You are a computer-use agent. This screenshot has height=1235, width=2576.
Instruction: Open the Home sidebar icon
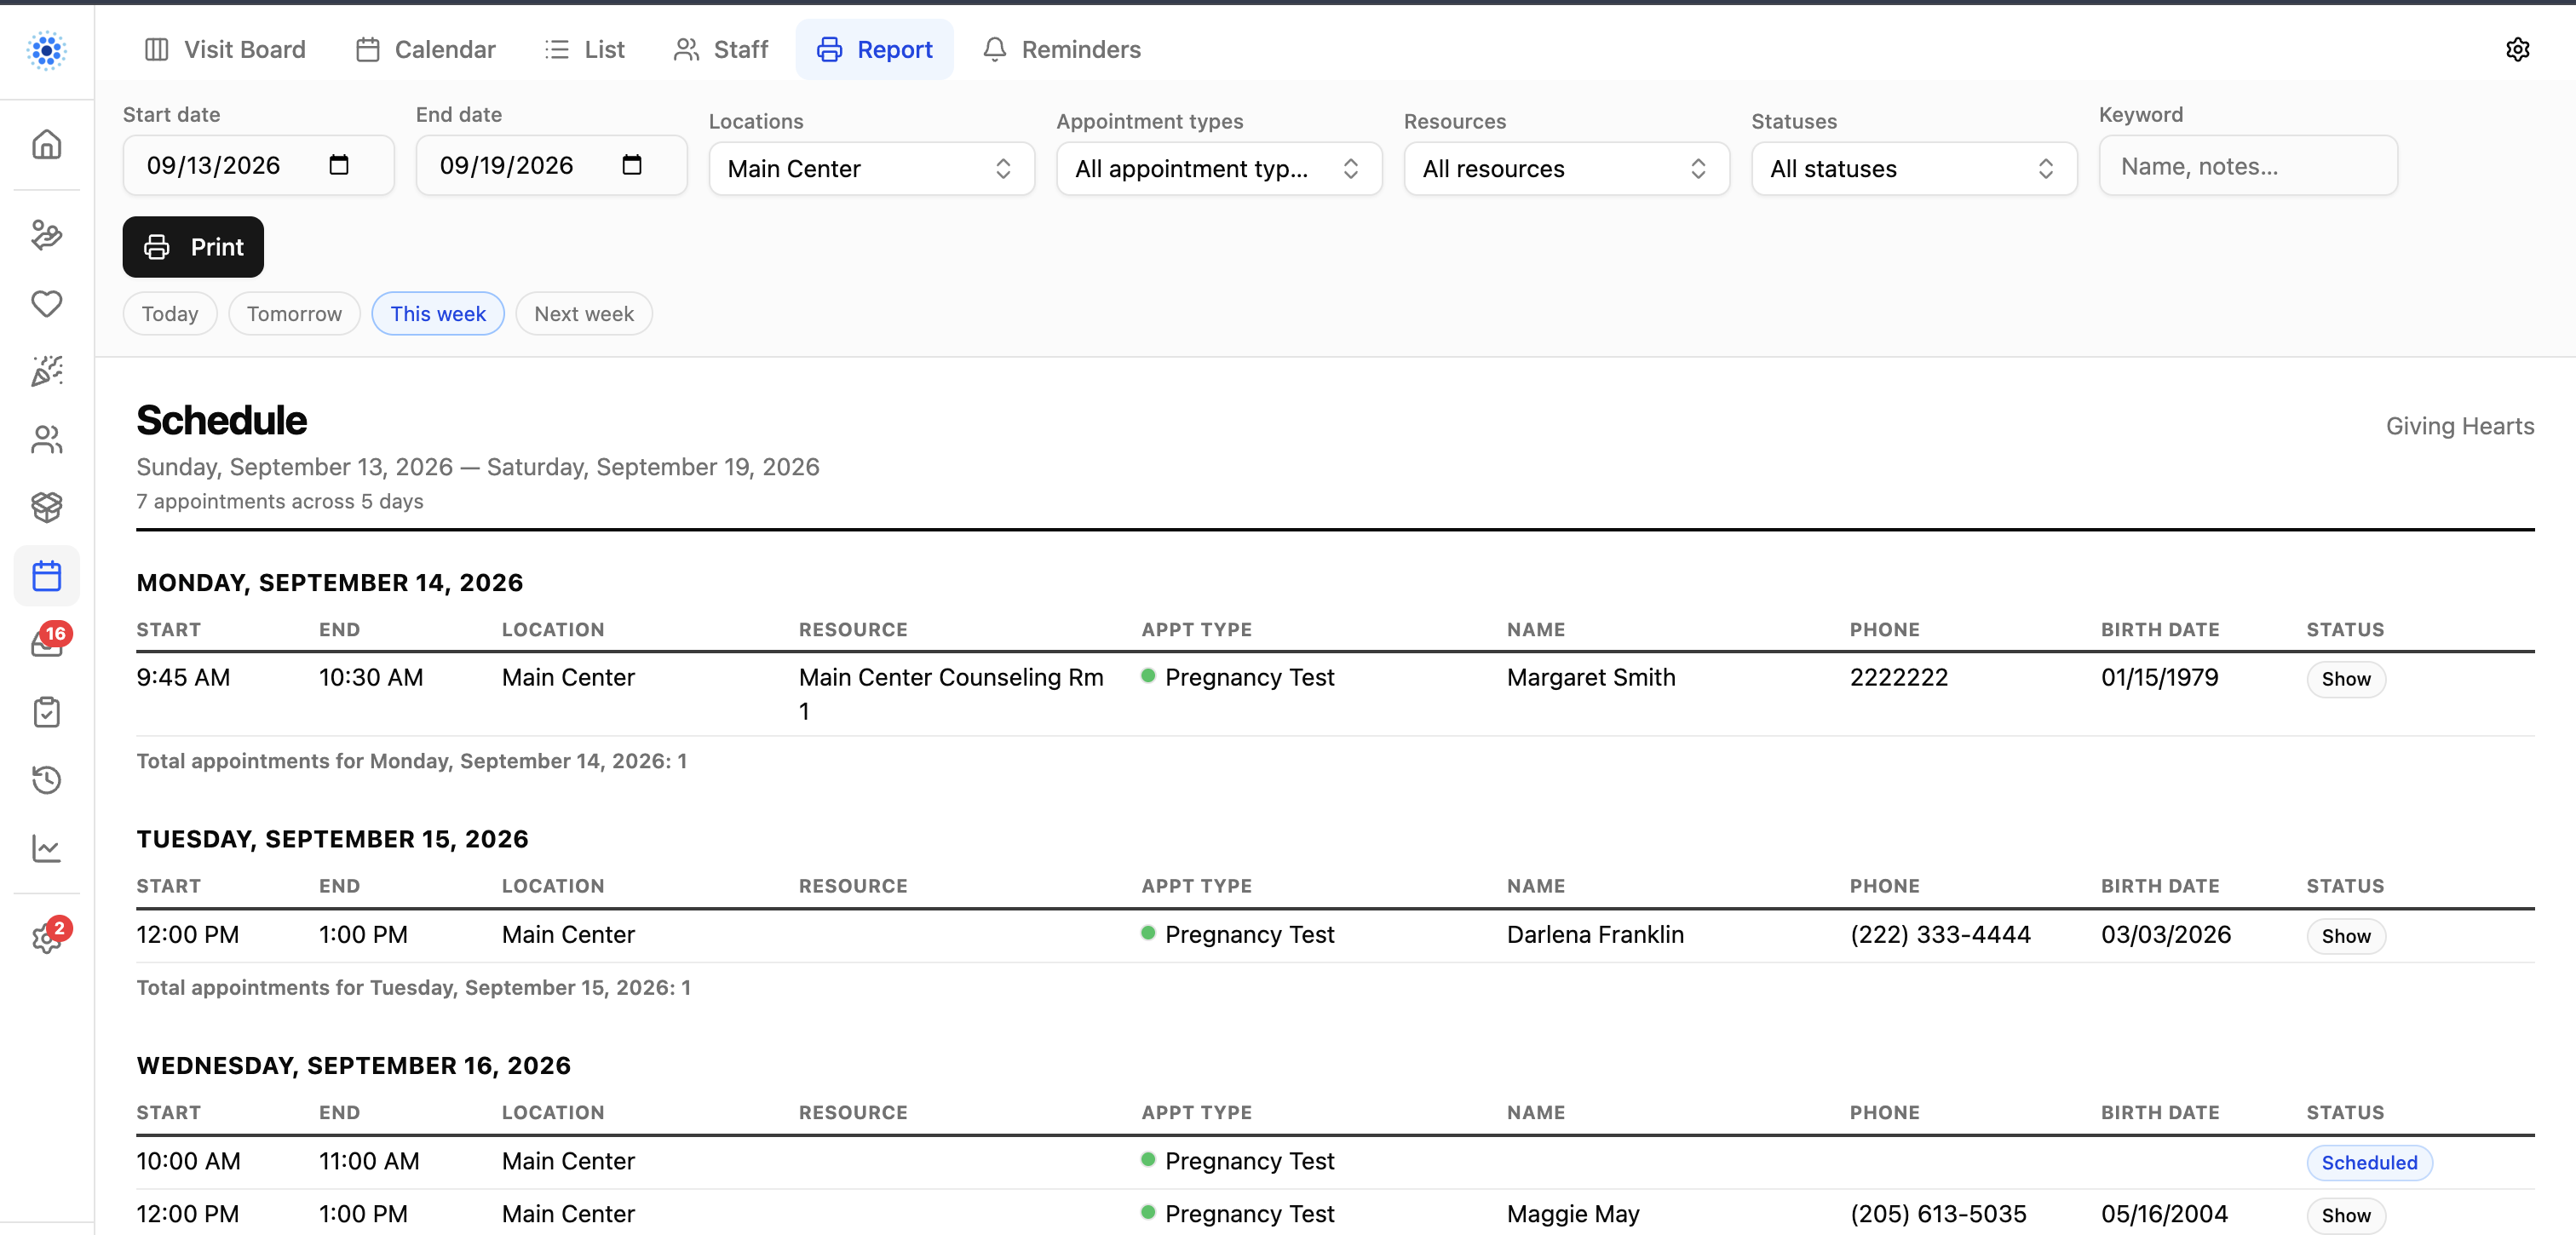point(46,145)
